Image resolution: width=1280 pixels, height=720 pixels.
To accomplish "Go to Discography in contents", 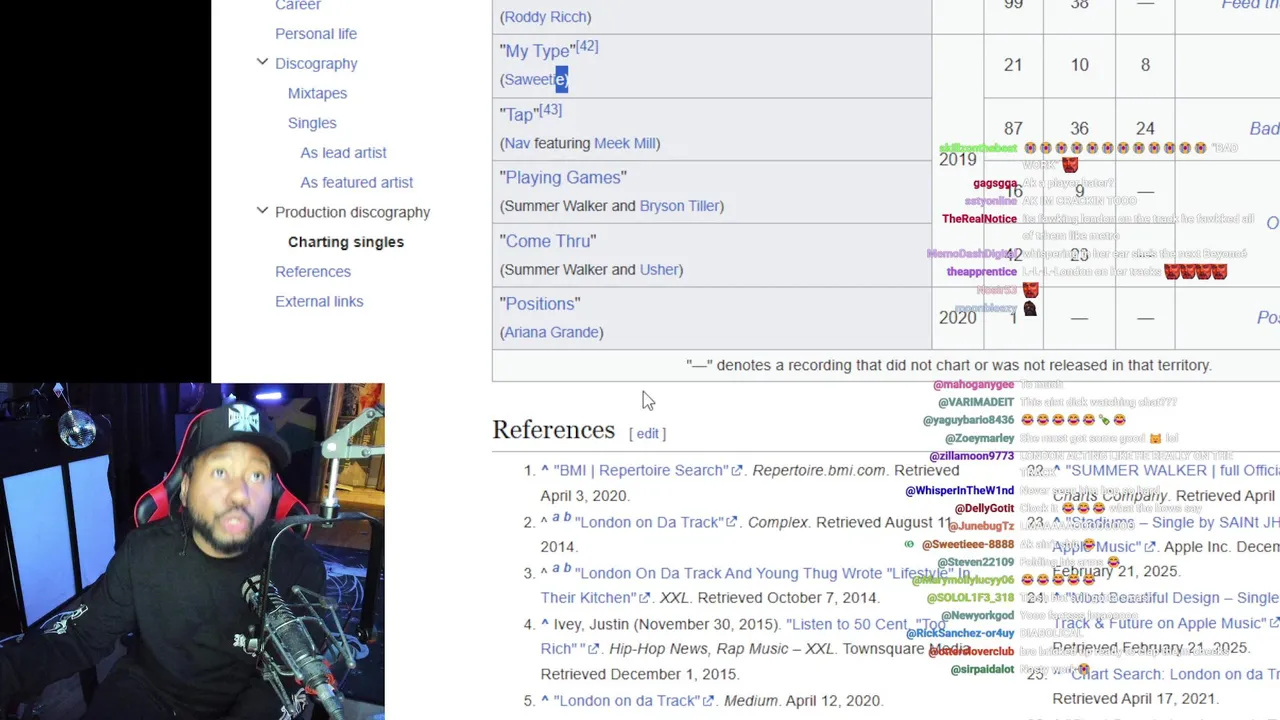I will [x=316, y=63].
